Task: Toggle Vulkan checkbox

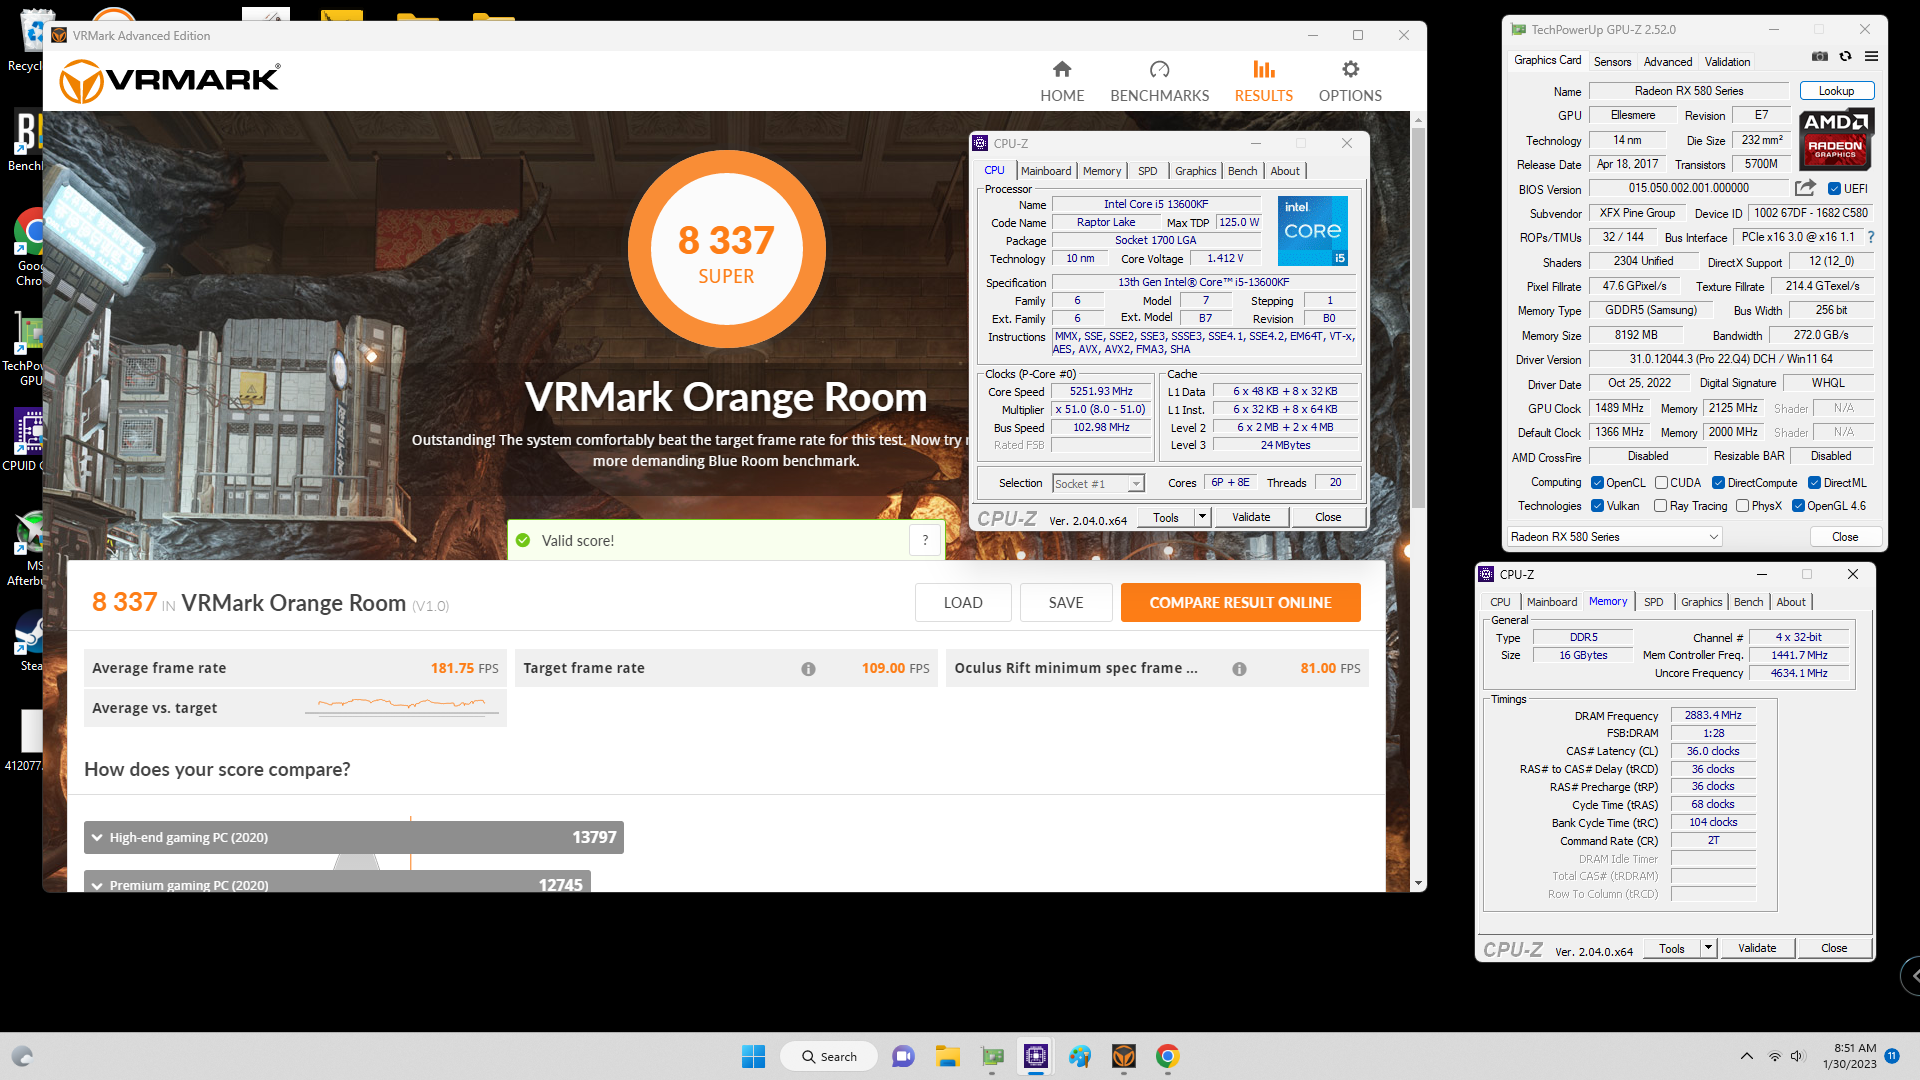Action: tap(1597, 506)
